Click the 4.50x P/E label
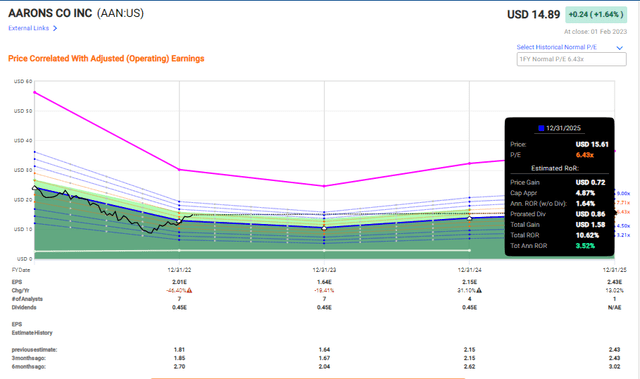 pos(623,226)
